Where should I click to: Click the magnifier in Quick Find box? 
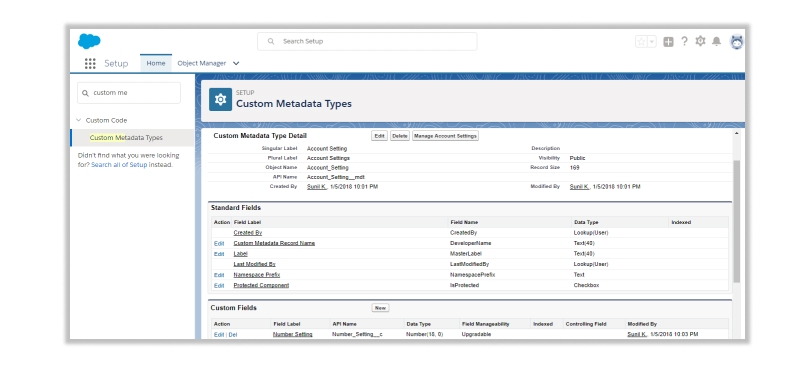point(84,93)
